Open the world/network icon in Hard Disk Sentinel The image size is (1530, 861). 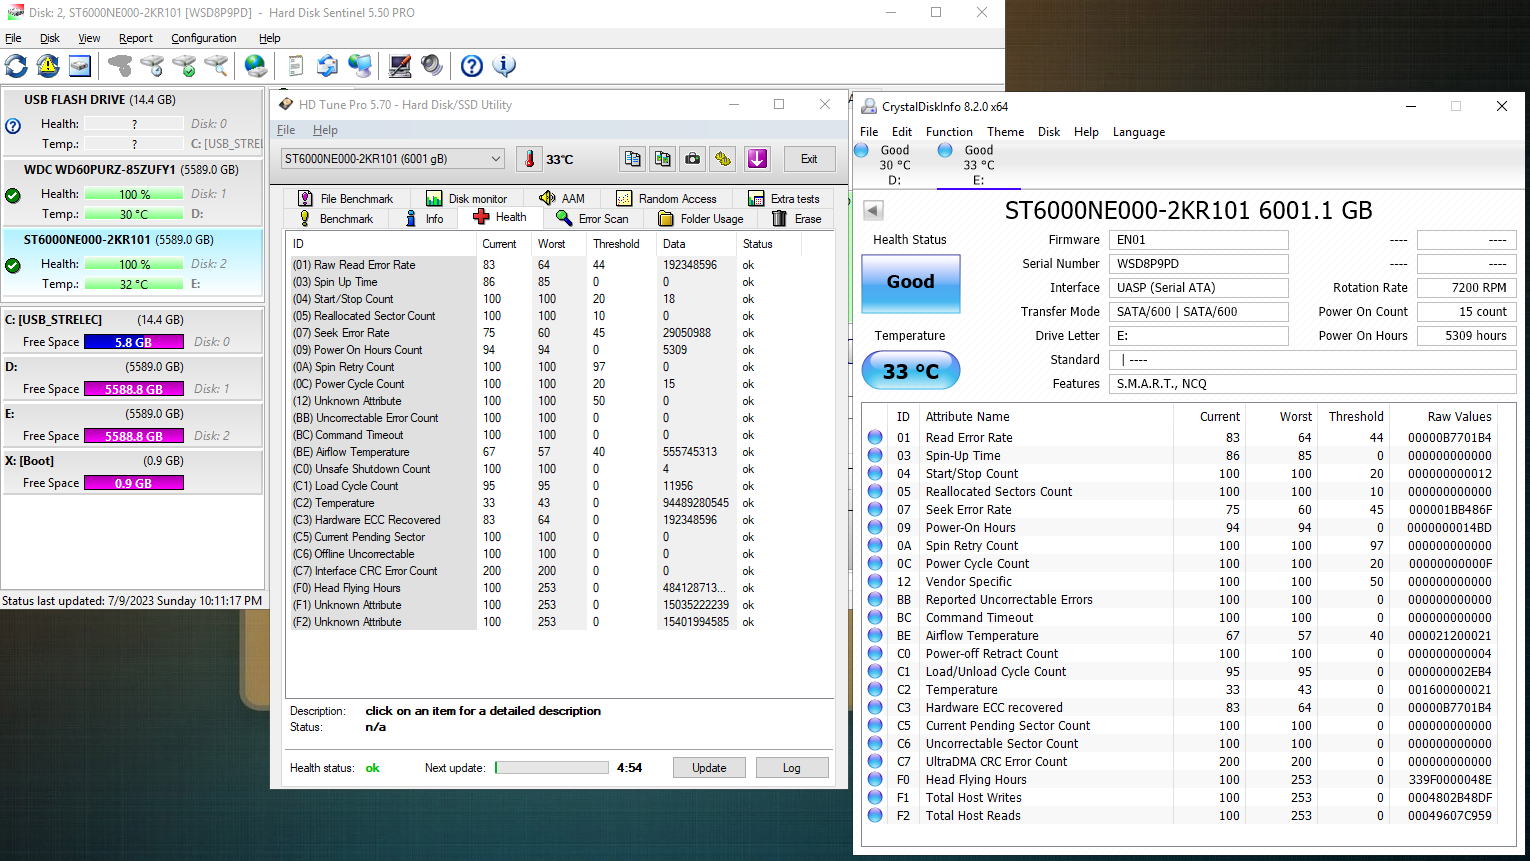point(255,66)
